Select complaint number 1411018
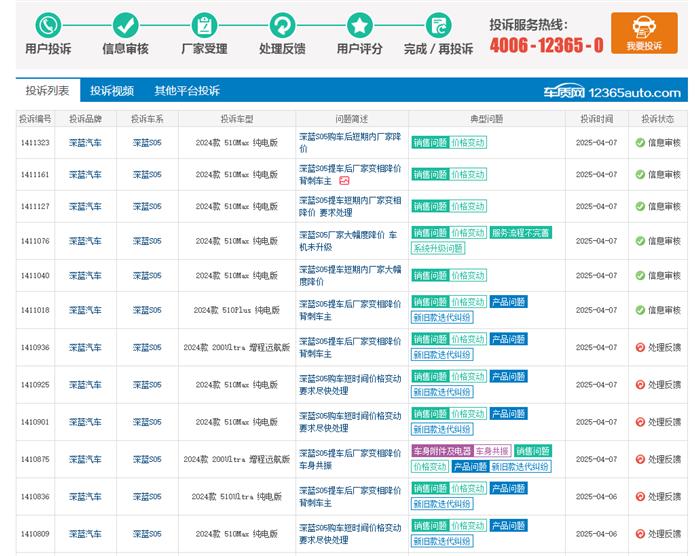This screenshot has height=556, width=700. (35, 310)
